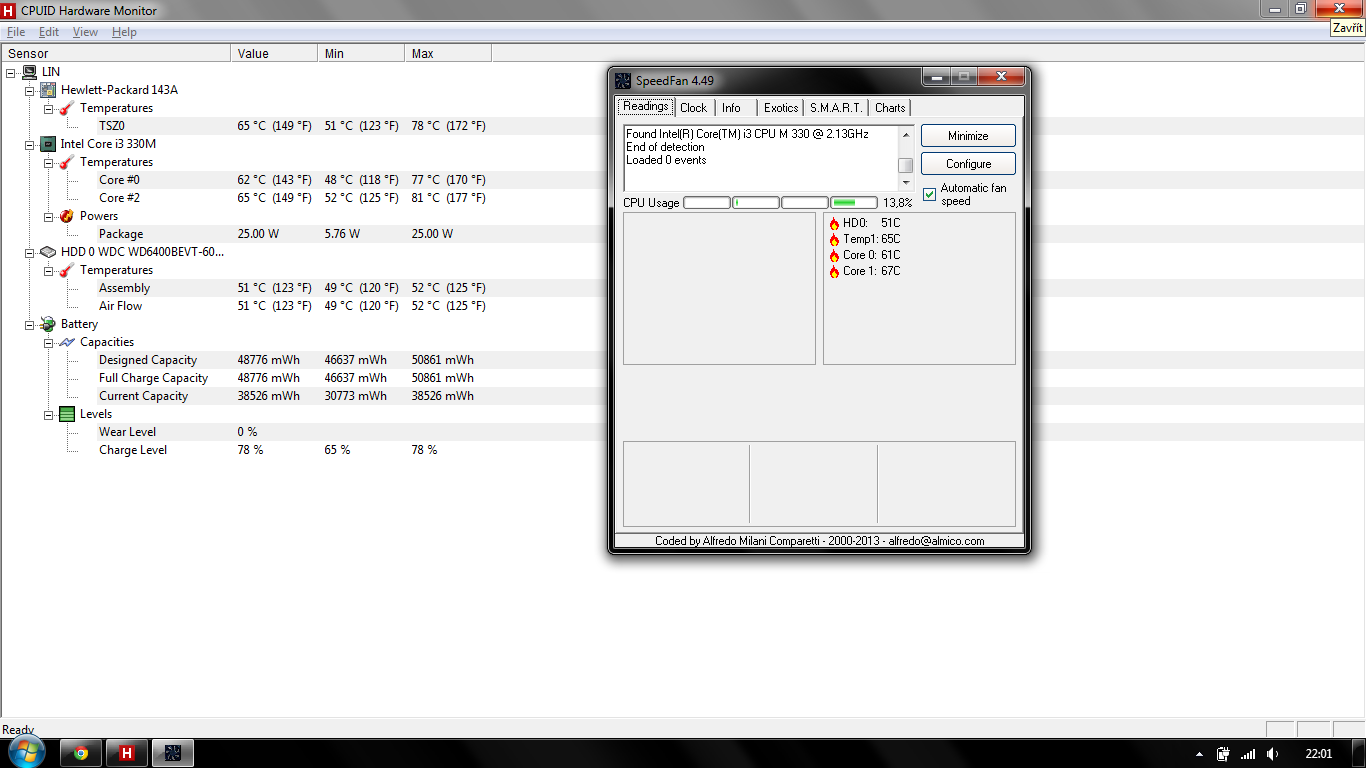
Task: Collapse the Powers node
Action: 49,216
